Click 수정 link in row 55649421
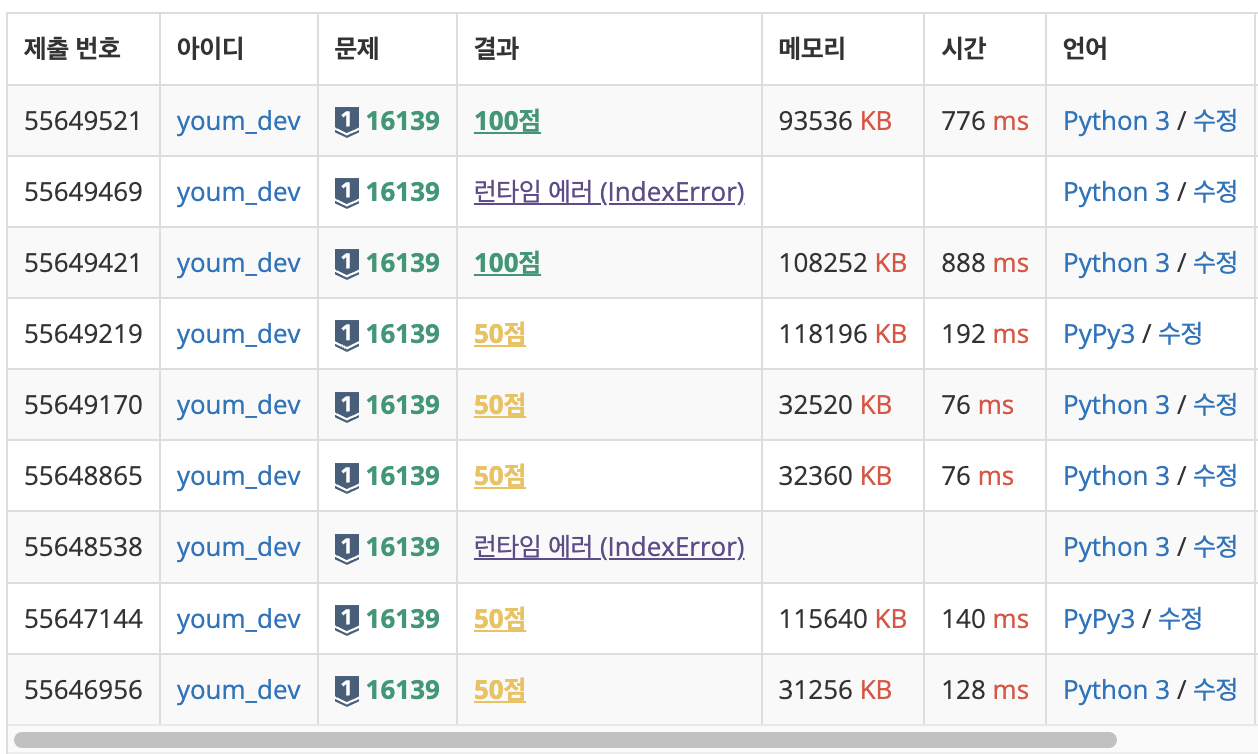The image size is (1258, 754). tap(1216, 263)
